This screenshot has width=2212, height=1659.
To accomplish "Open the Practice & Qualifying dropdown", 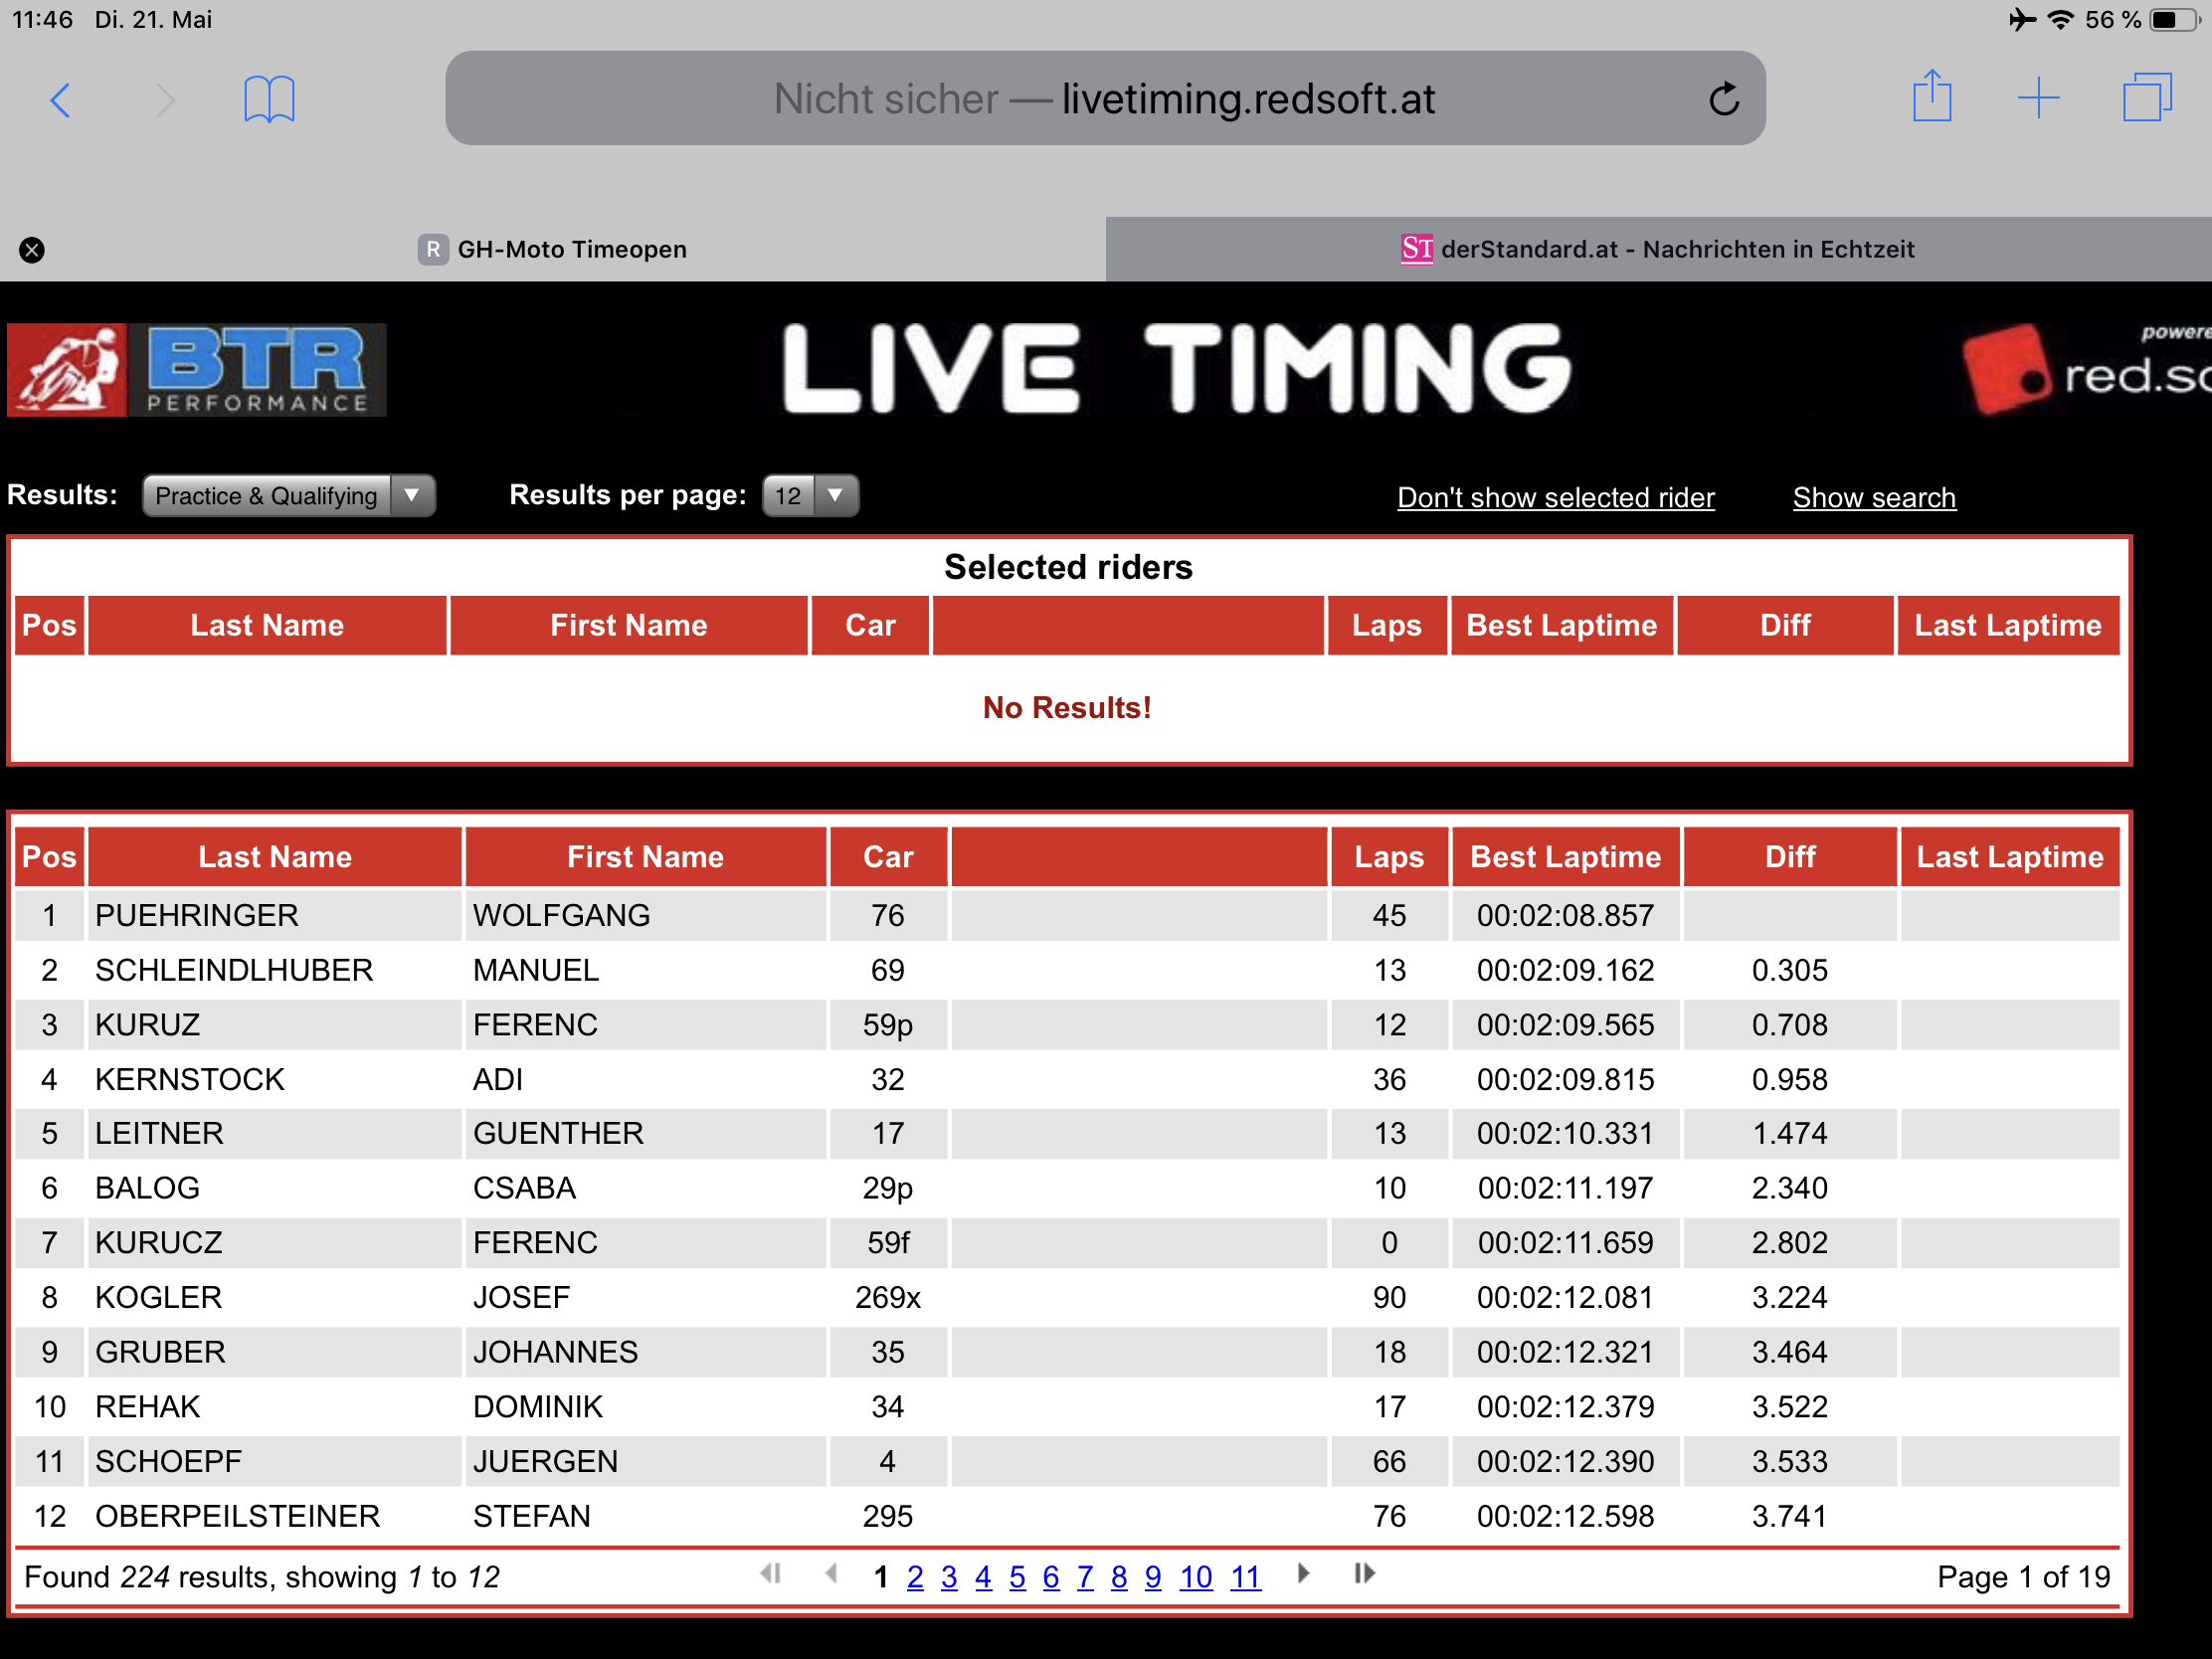I will click(x=288, y=496).
